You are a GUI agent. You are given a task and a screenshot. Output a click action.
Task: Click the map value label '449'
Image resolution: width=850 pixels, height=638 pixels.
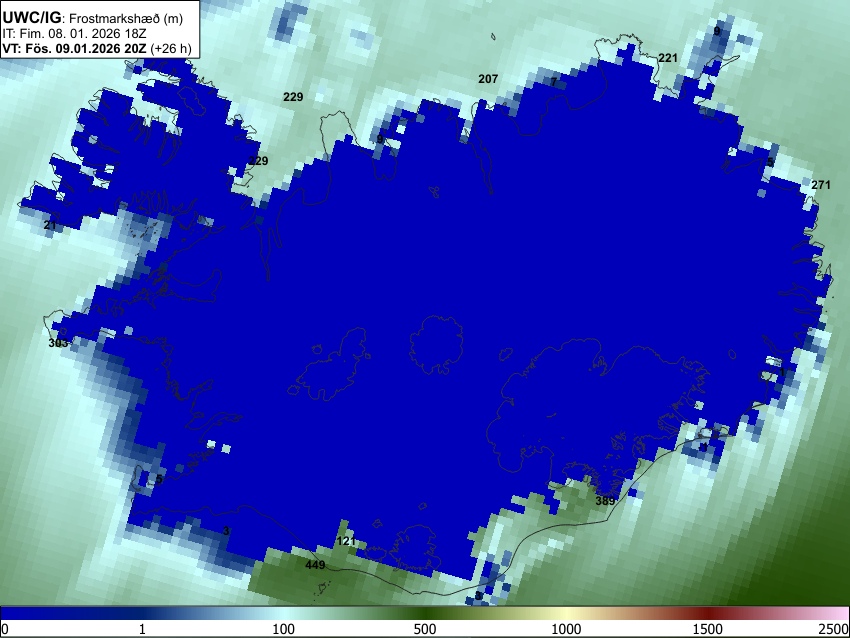pyautogui.click(x=315, y=565)
